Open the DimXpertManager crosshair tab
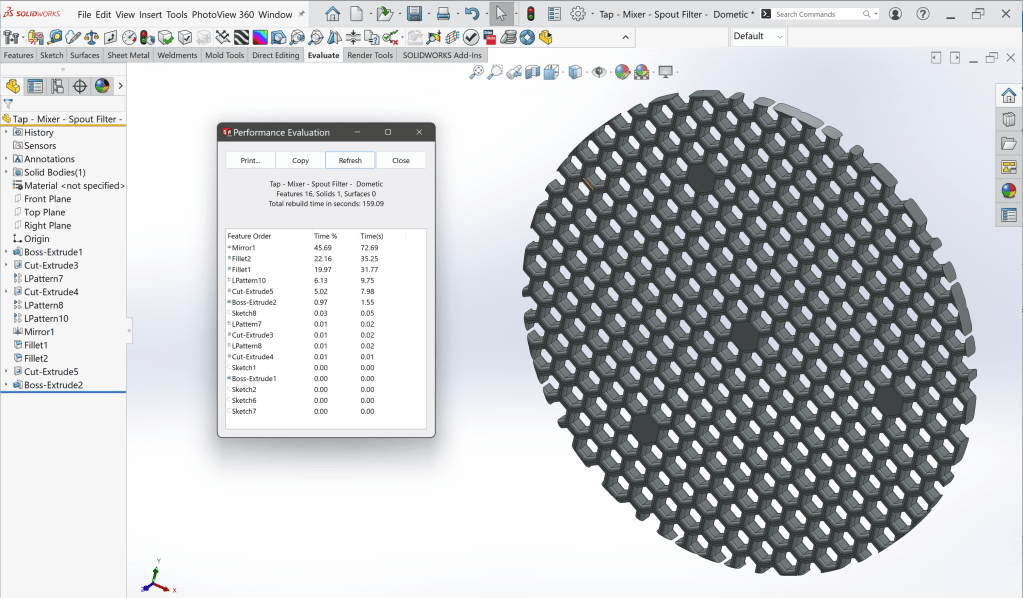Screen dimensions: 1023x598 [x=80, y=86]
